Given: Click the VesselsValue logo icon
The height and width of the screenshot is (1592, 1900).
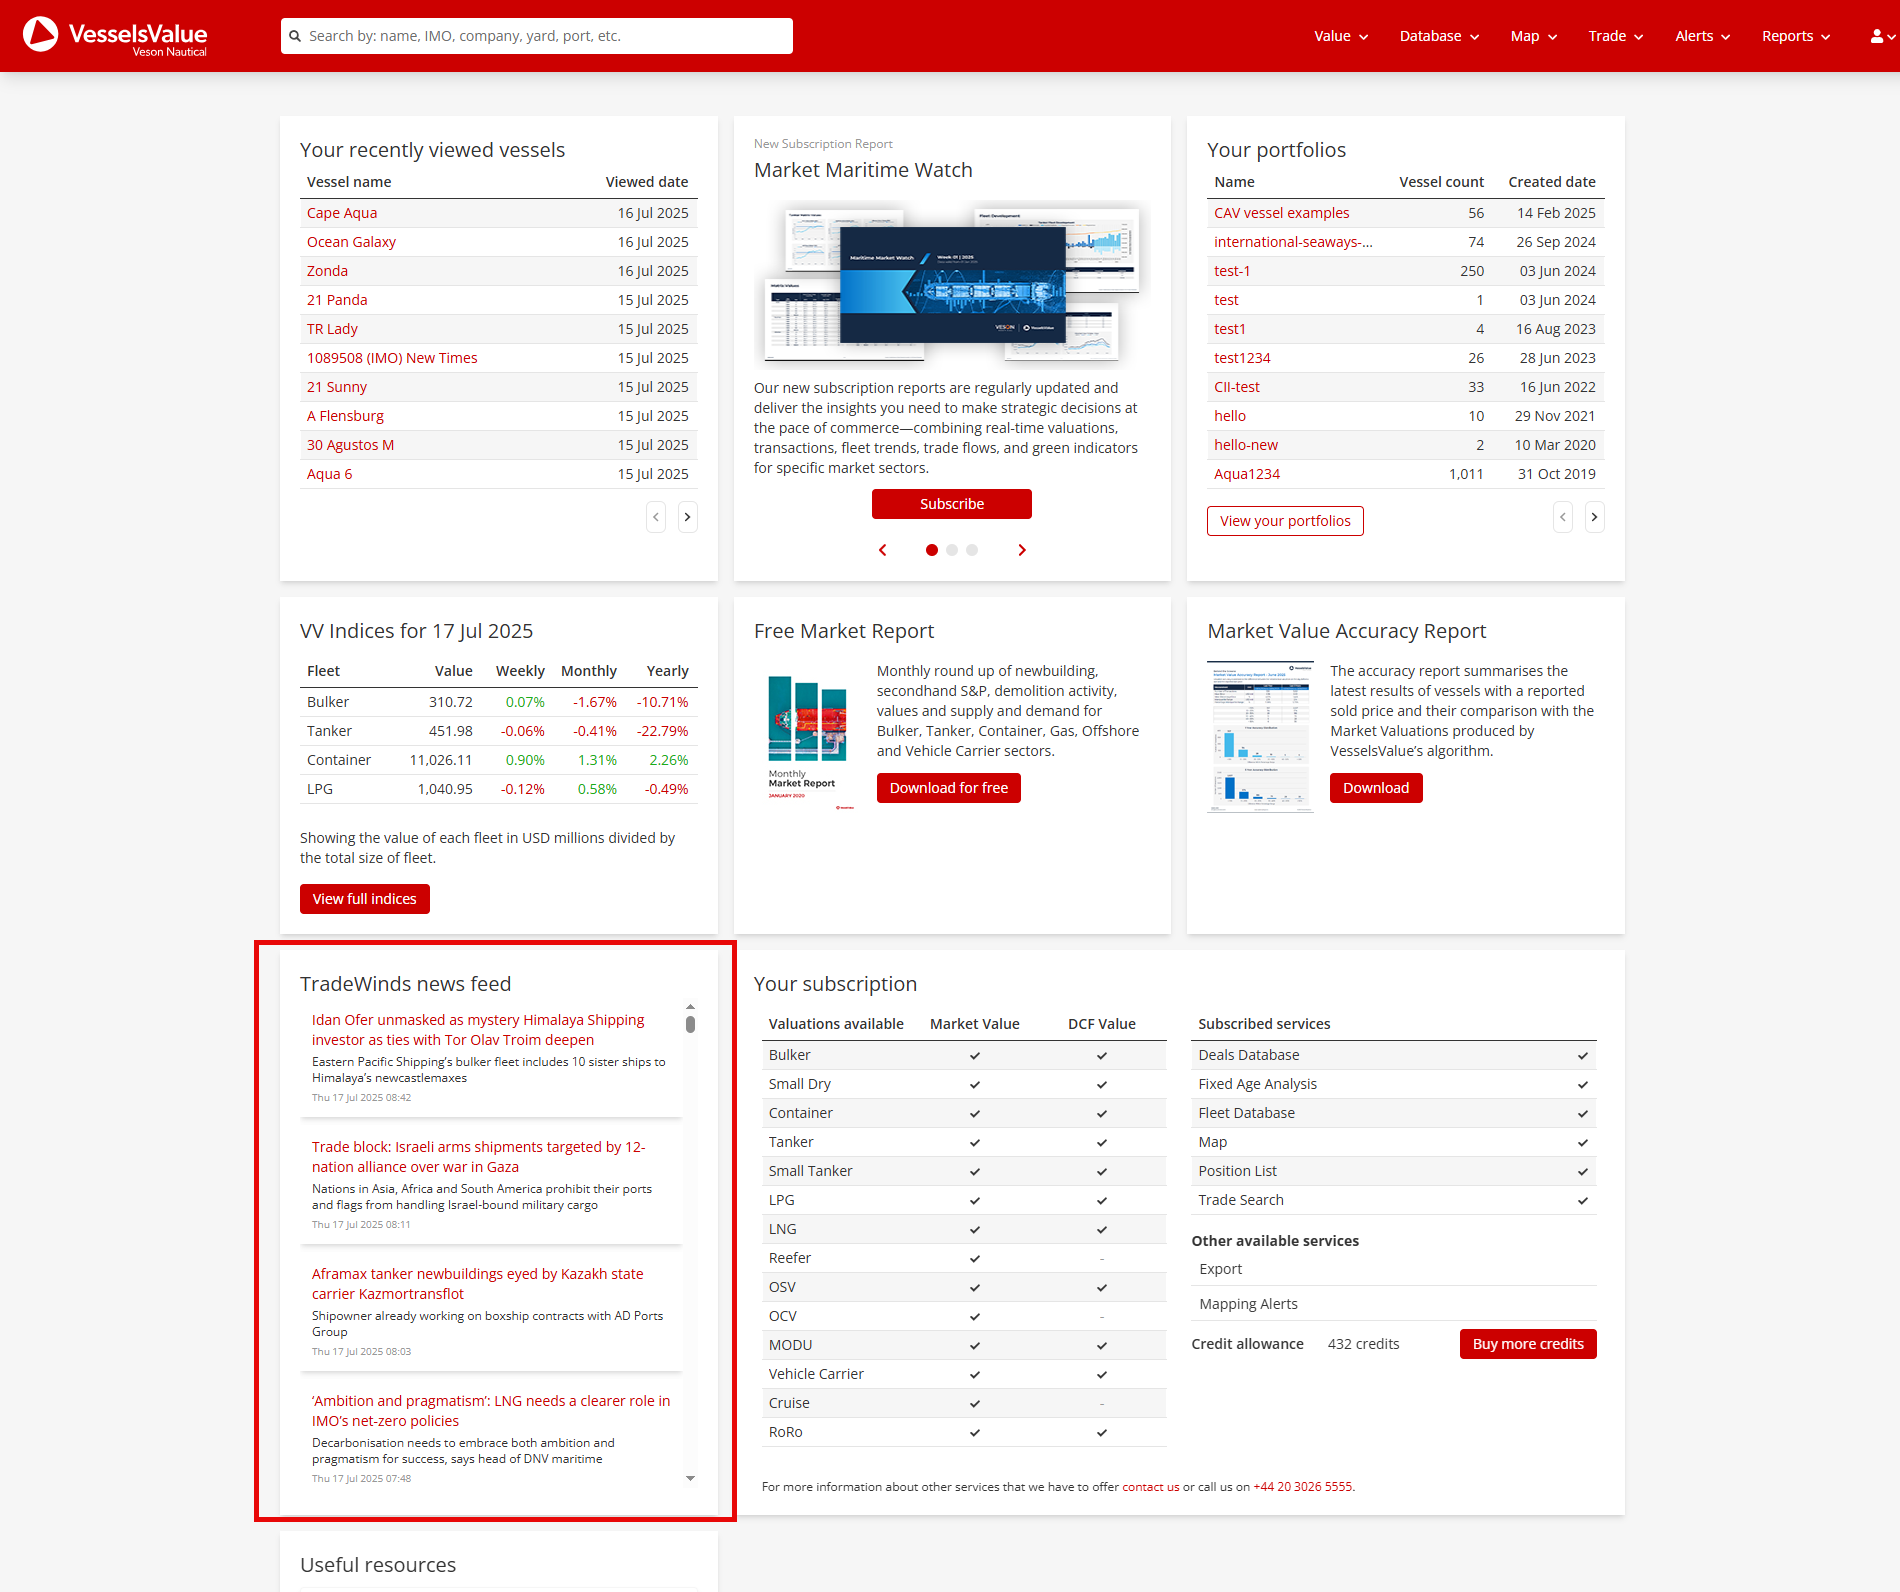Looking at the screenshot, I should click(41, 35).
